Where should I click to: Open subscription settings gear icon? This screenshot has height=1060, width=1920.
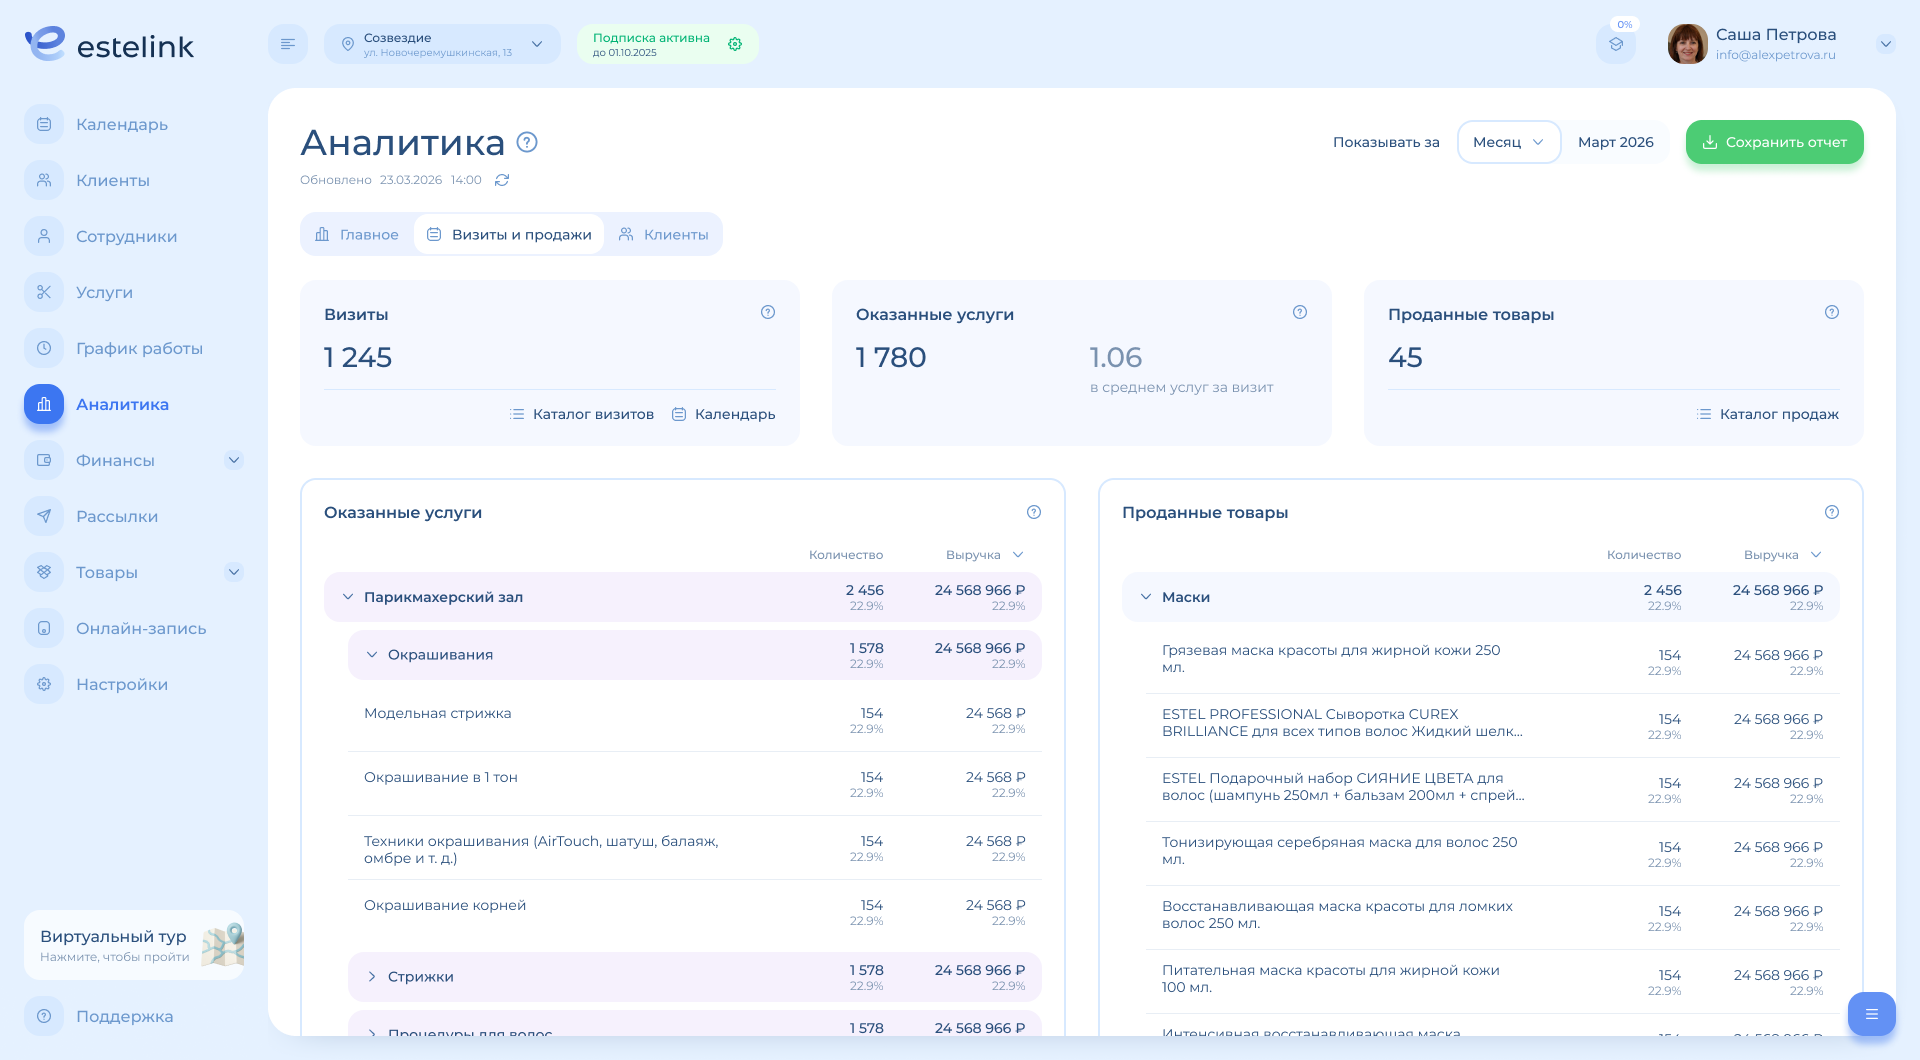click(x=735, y=44)
